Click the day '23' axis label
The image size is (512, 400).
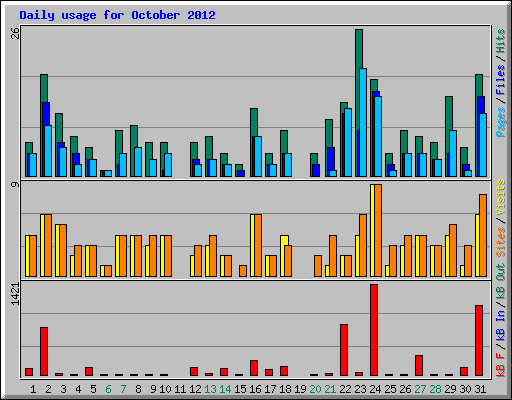tap(360, 389)
